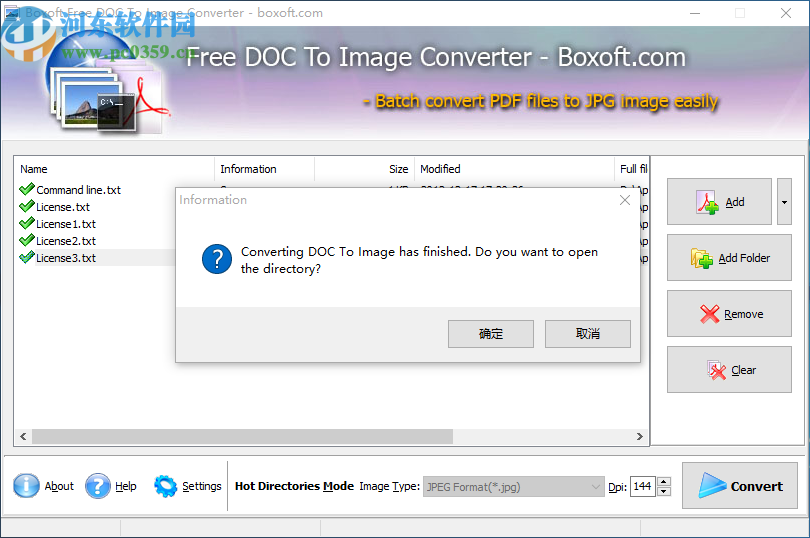Click the Dpi value field
810x538 pixels.
click(x=643, y=486)
